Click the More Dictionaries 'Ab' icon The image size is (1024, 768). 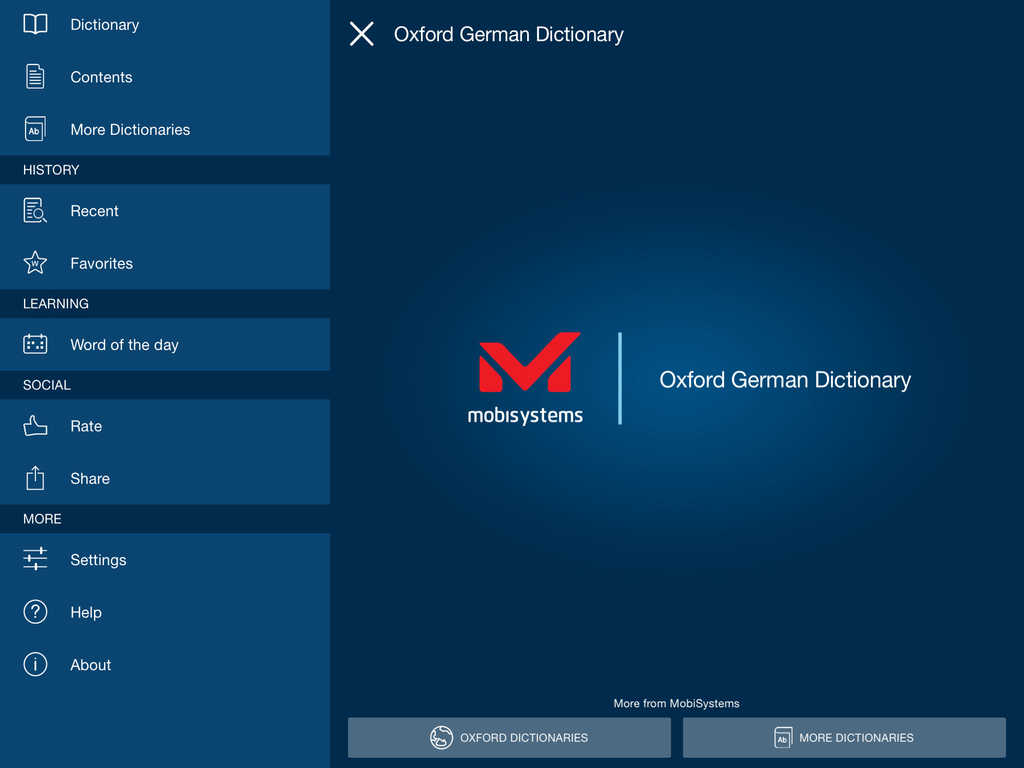[35, 129]
